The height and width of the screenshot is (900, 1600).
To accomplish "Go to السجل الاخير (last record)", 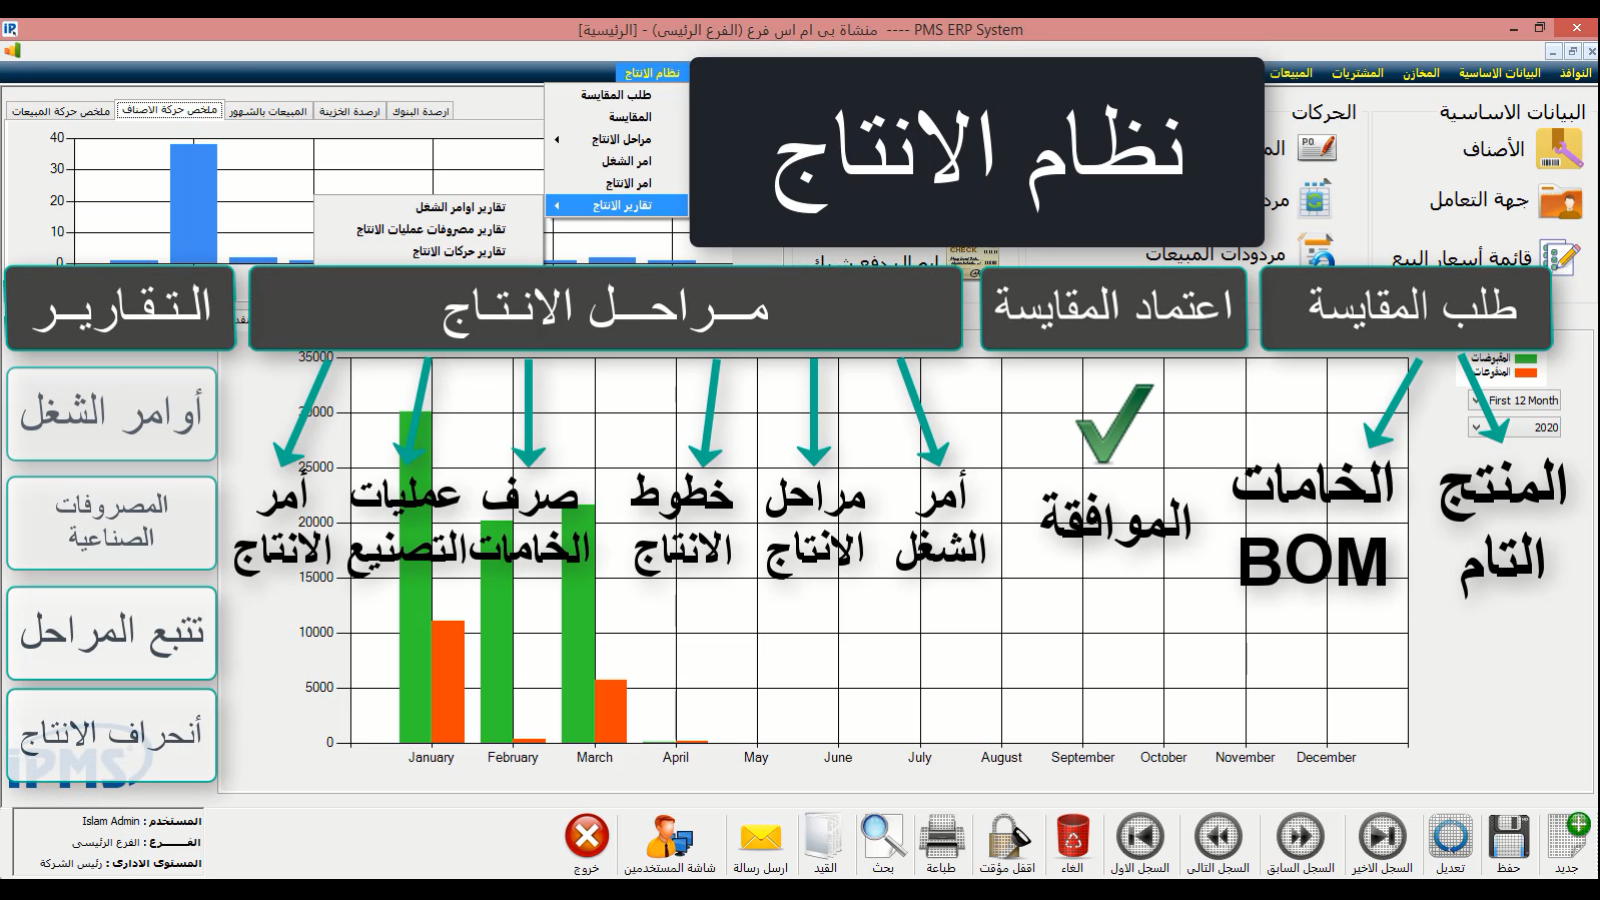I will [x=1382, y=837].
